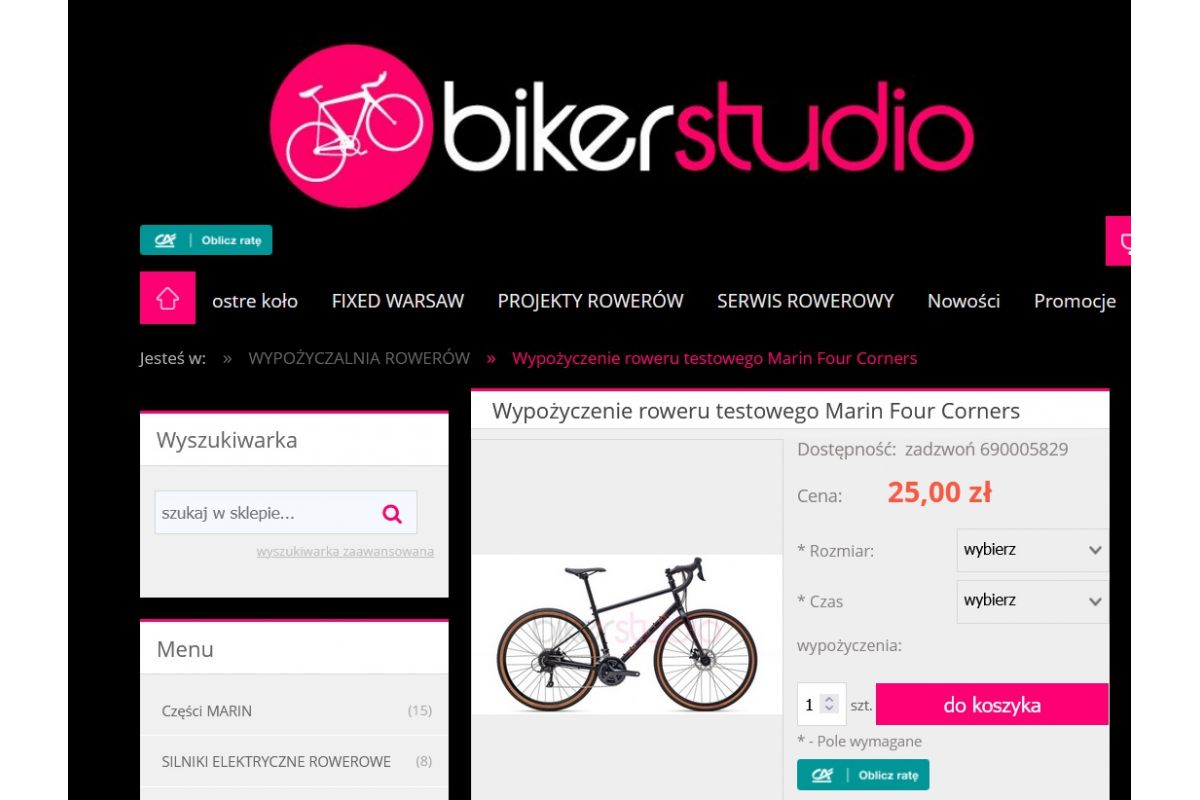Open SERWIS ROWEROWY menu item

(805, 301)
